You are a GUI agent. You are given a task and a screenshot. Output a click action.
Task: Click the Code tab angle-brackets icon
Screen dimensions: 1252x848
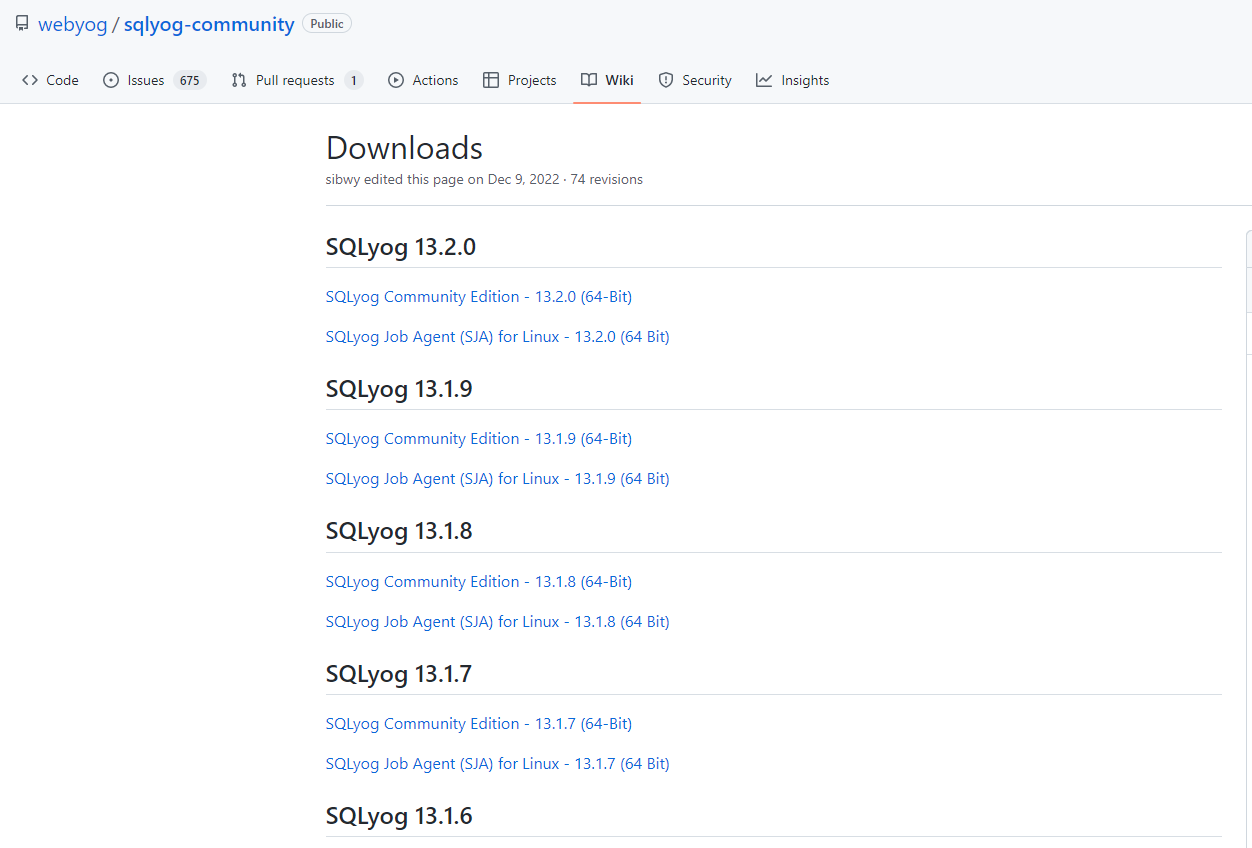click(x=30, y=80)
